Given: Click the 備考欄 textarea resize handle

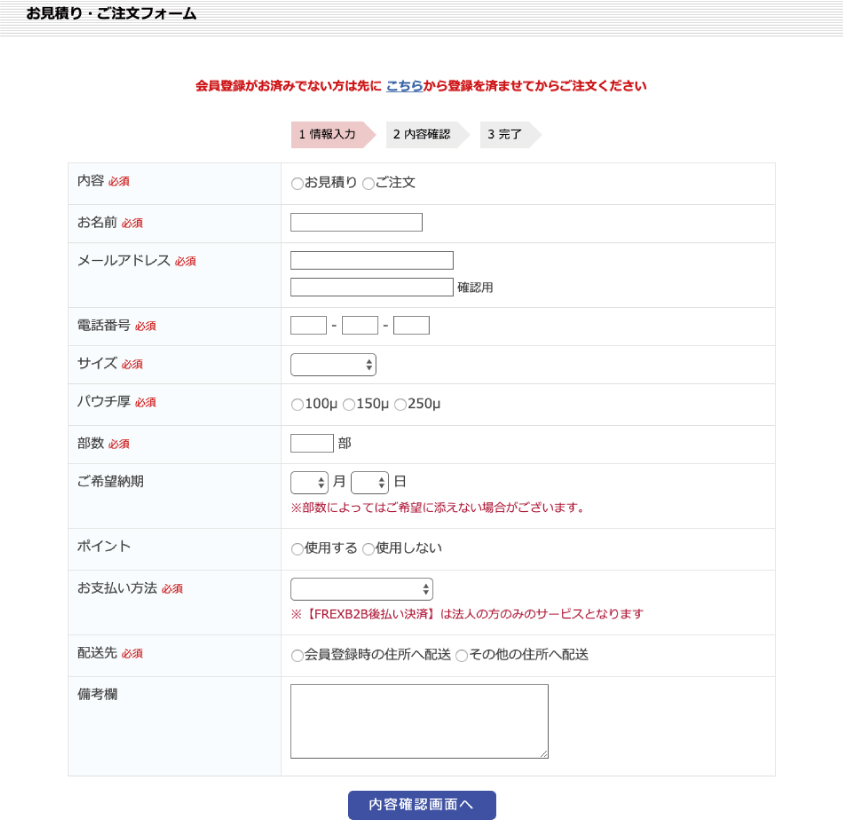Looking at the screenshot, I should [544, 754].
